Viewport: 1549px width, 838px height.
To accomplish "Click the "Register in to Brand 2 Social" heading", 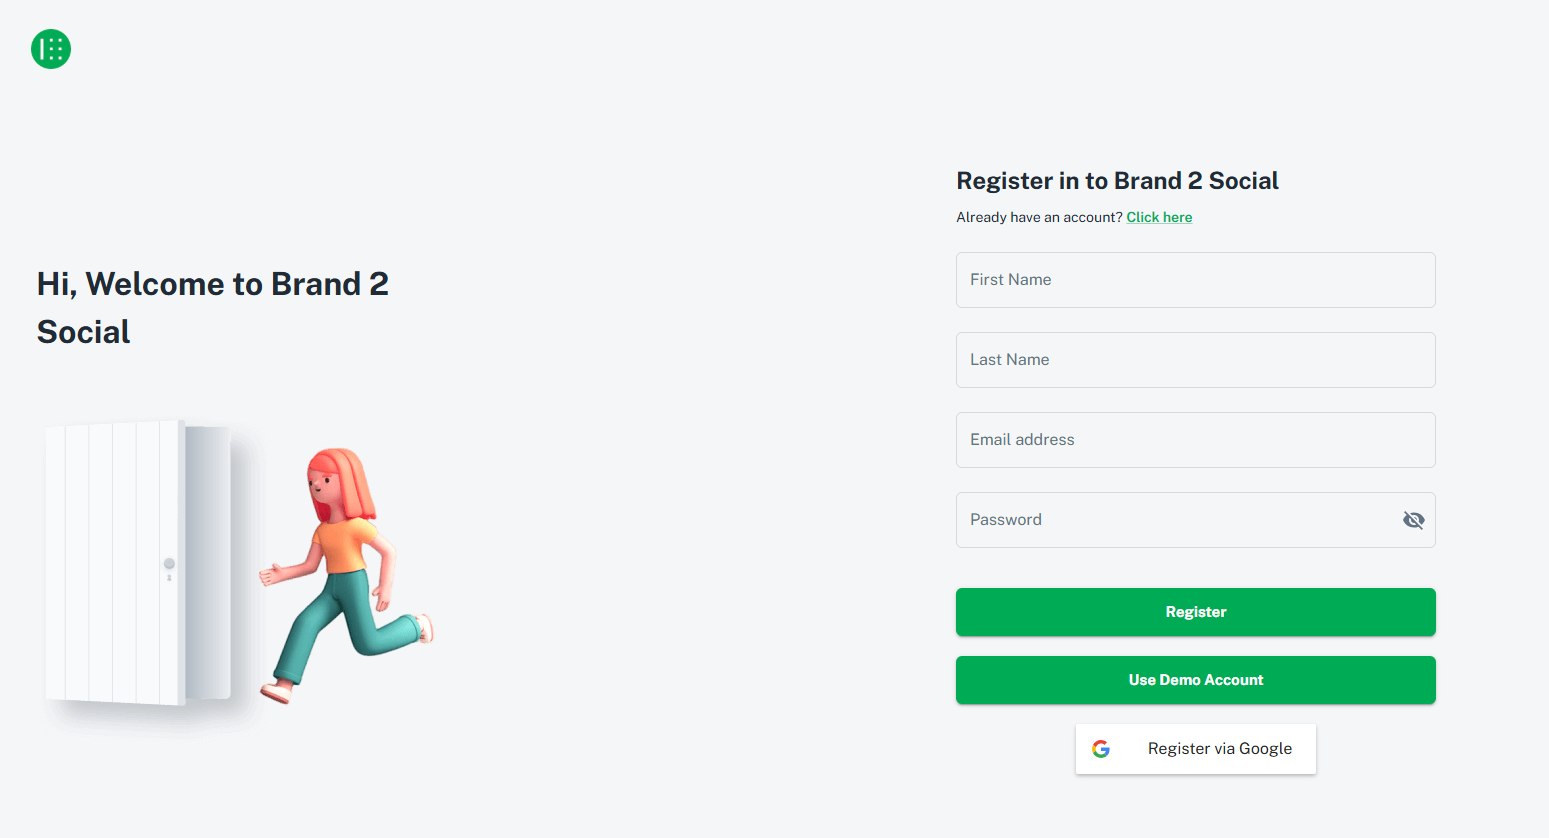I will pos(1117,181).
